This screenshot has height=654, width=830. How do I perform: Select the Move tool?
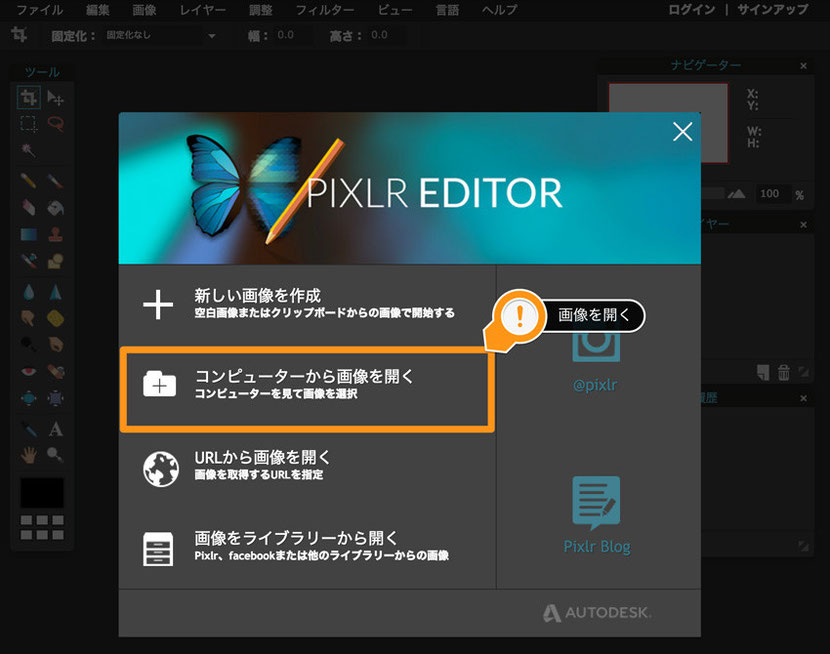55,98
